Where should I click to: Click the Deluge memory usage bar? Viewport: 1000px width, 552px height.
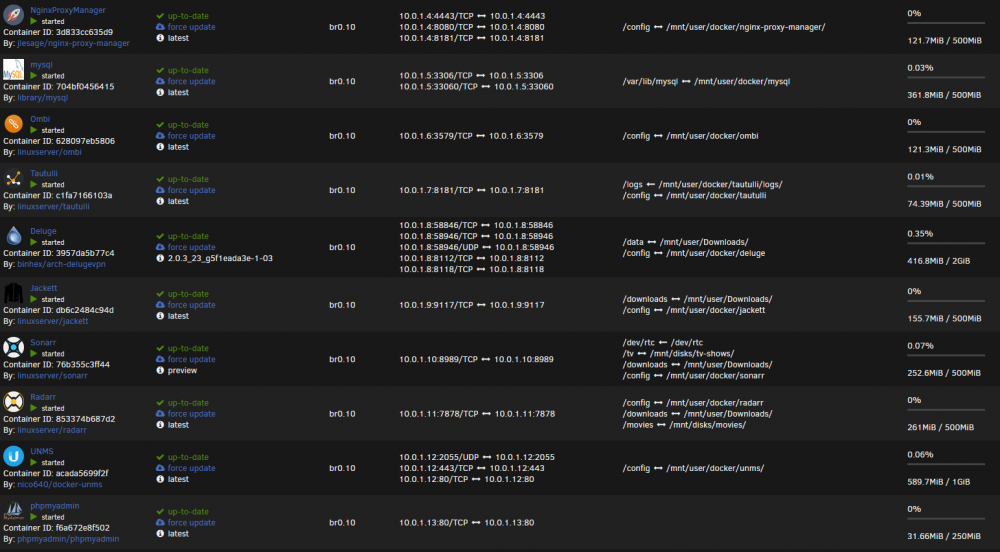946,243
